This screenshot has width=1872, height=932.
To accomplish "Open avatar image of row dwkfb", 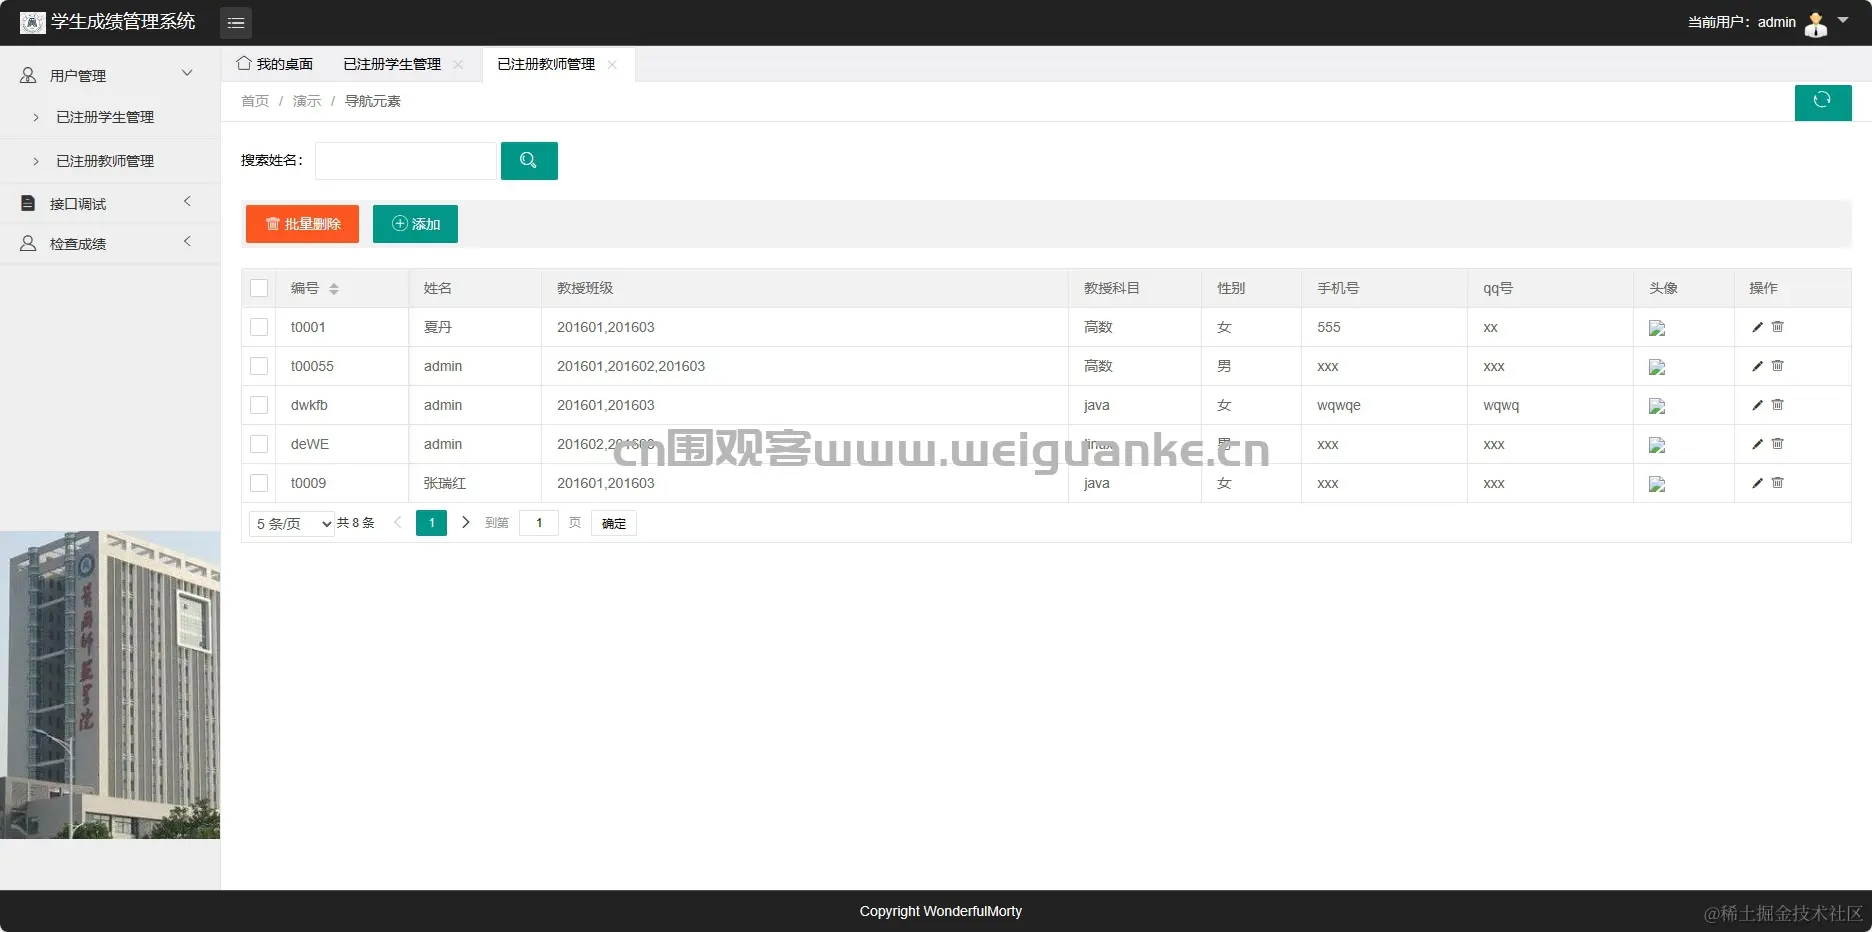I will [1657, 406].
